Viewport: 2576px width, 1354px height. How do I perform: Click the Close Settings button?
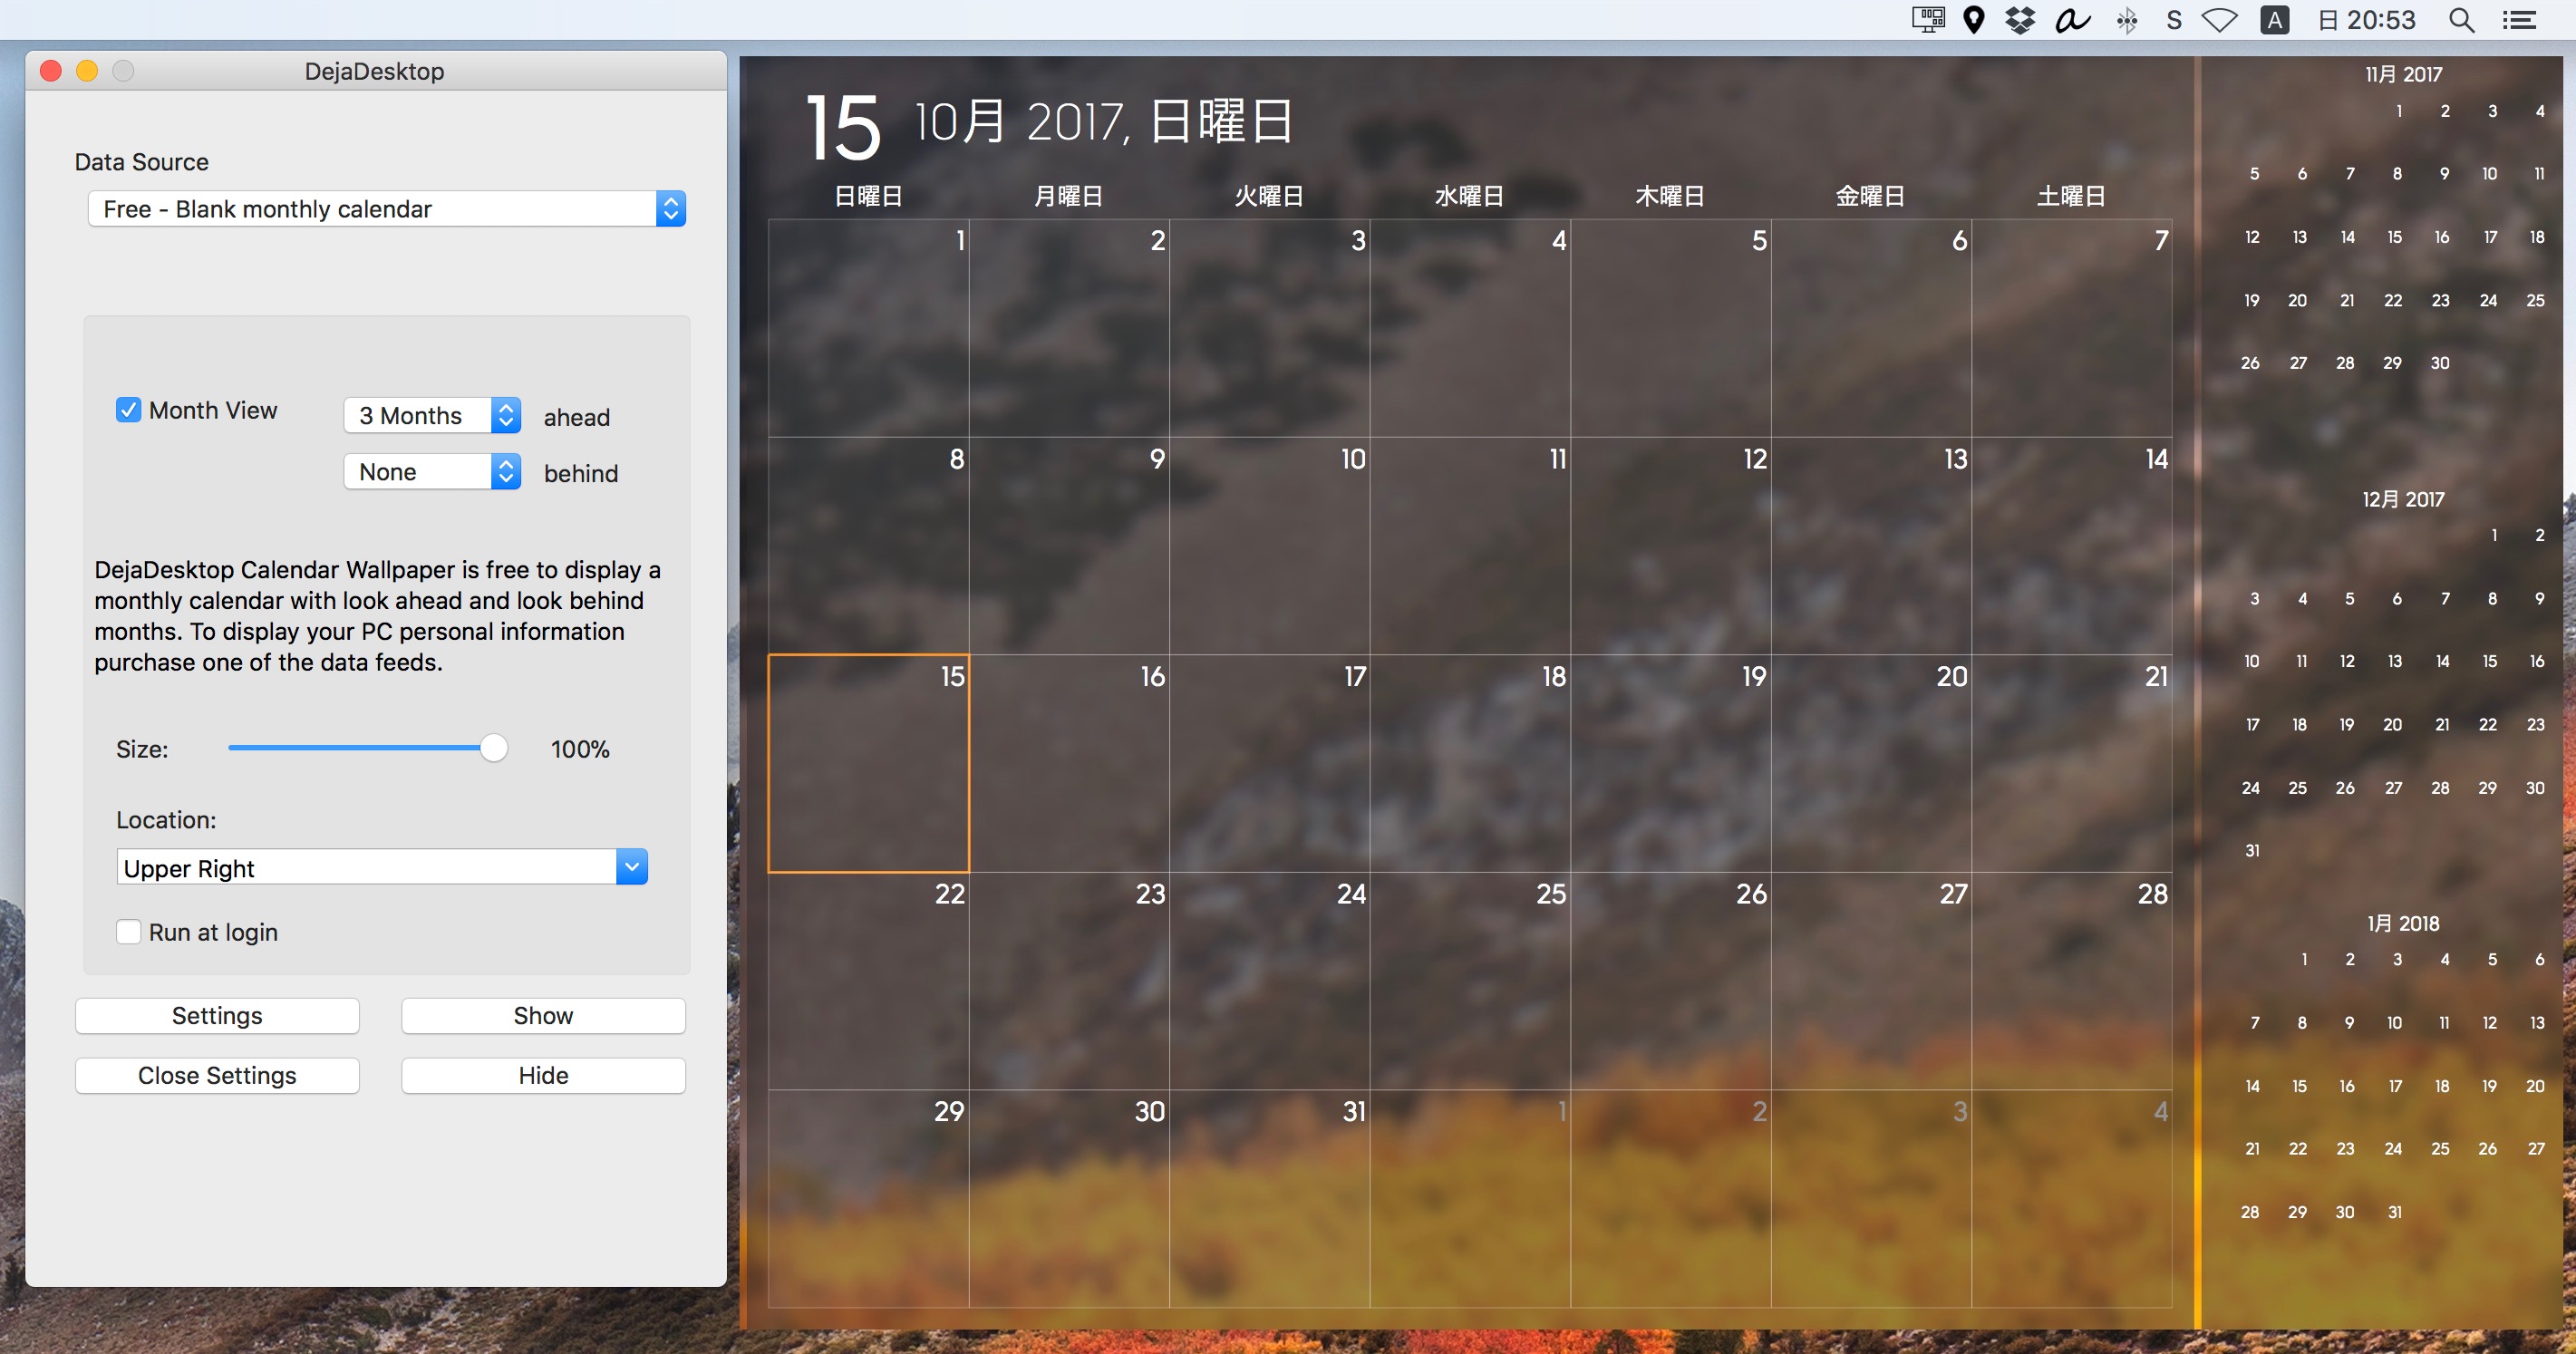(218, 1073)
